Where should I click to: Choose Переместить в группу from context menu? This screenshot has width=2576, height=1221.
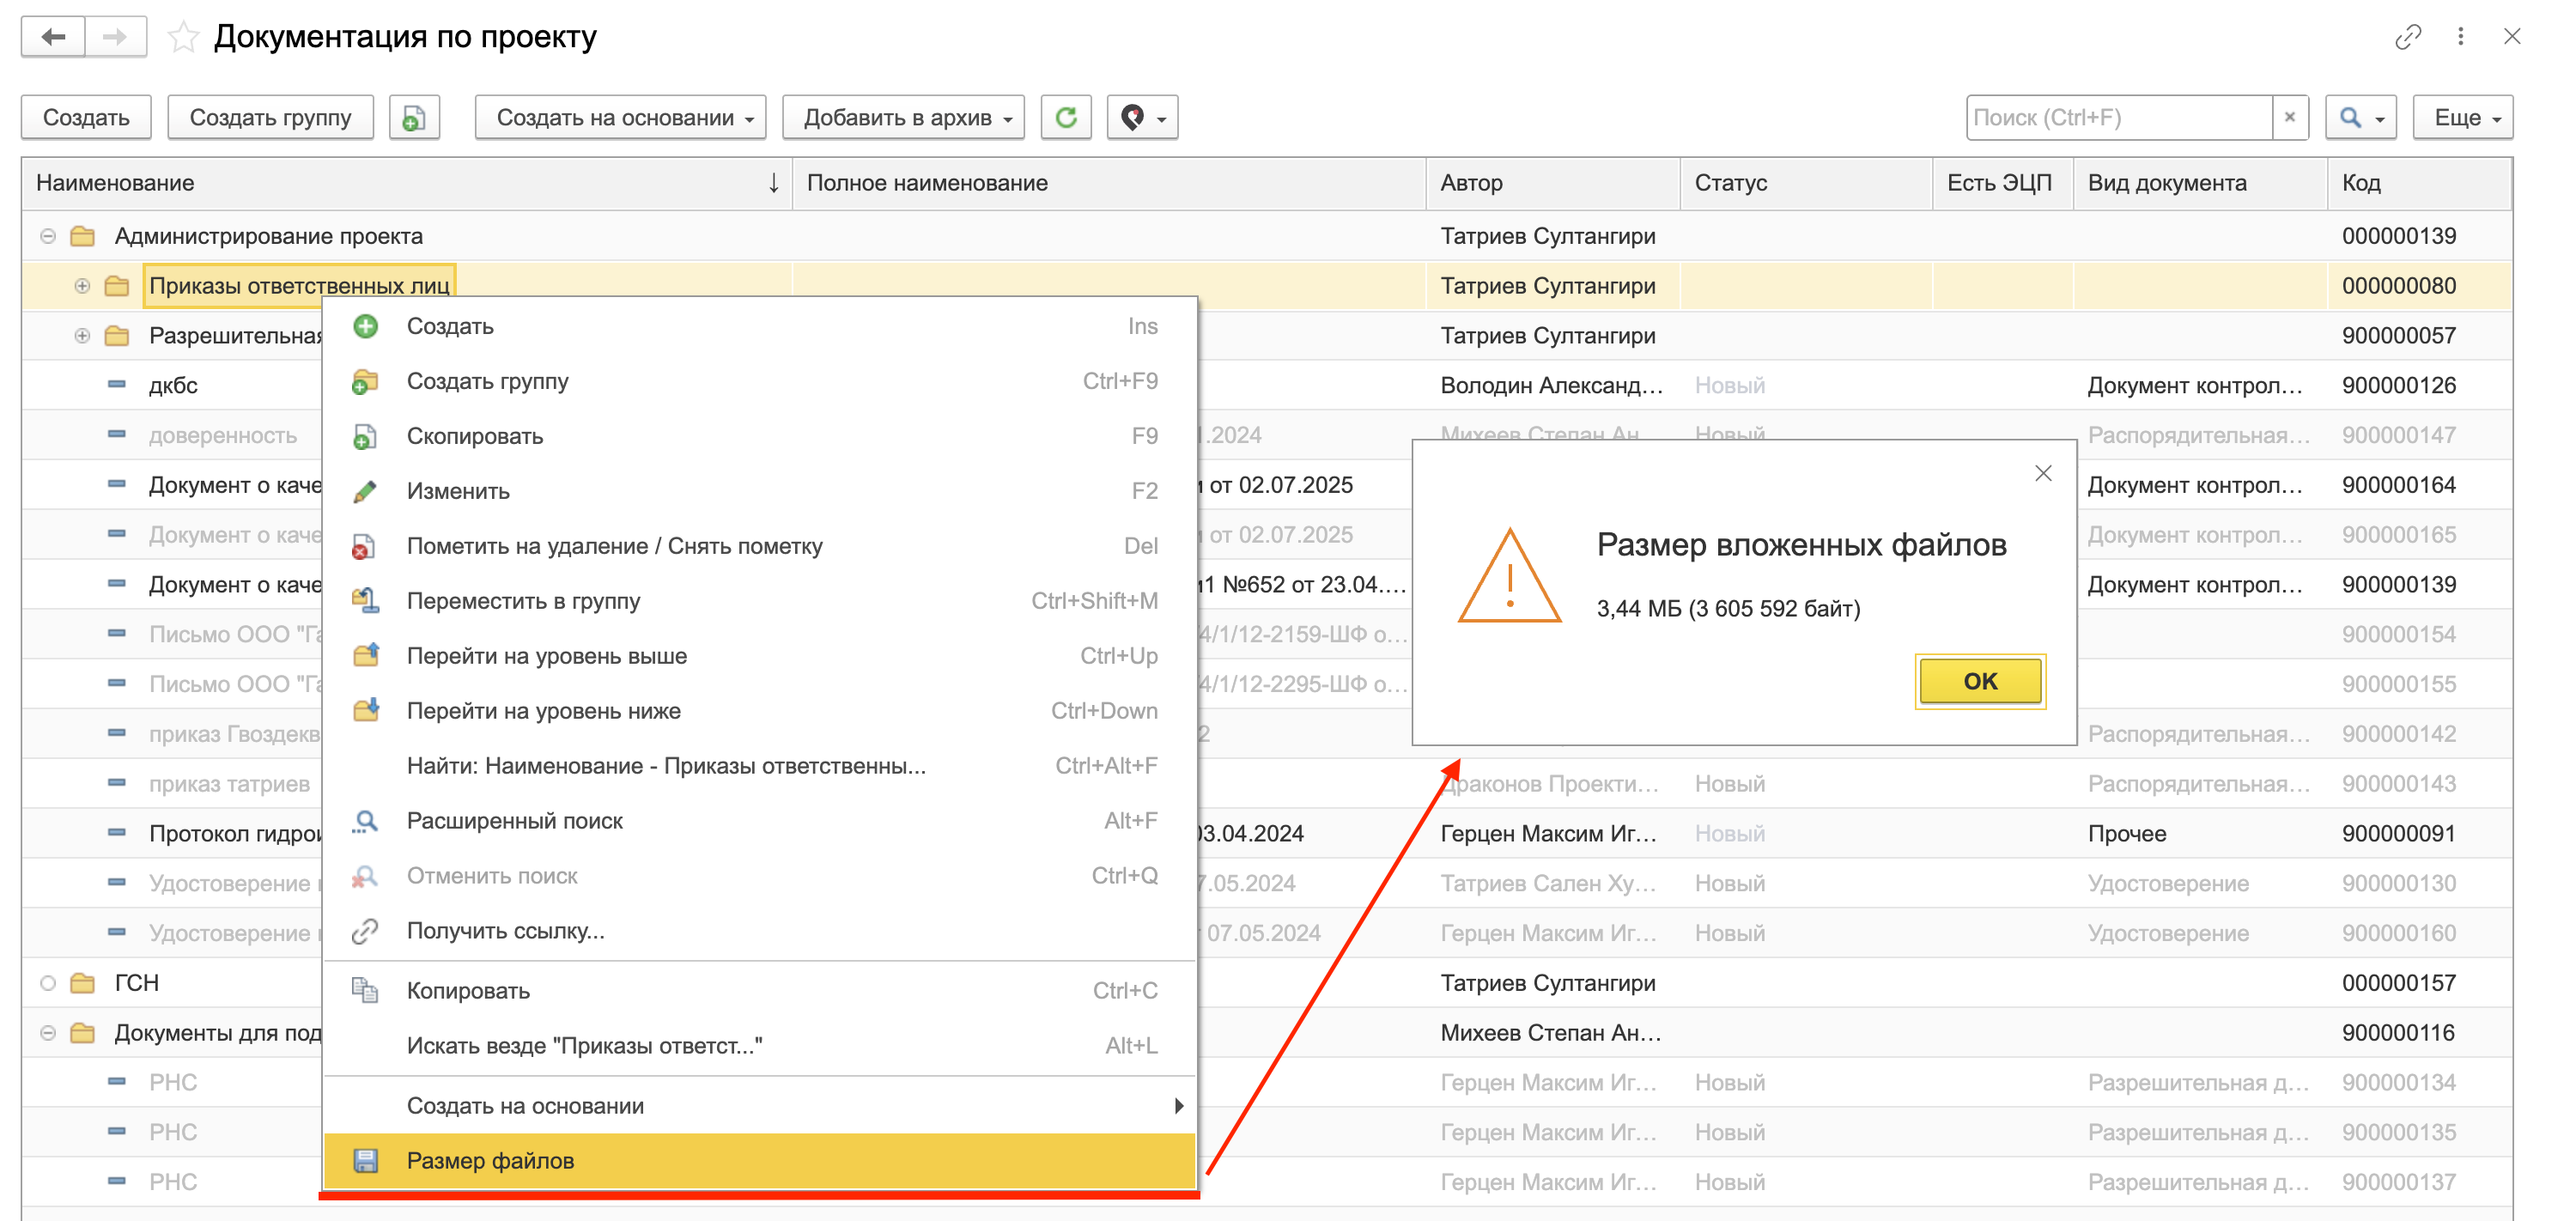pos(523,601)
